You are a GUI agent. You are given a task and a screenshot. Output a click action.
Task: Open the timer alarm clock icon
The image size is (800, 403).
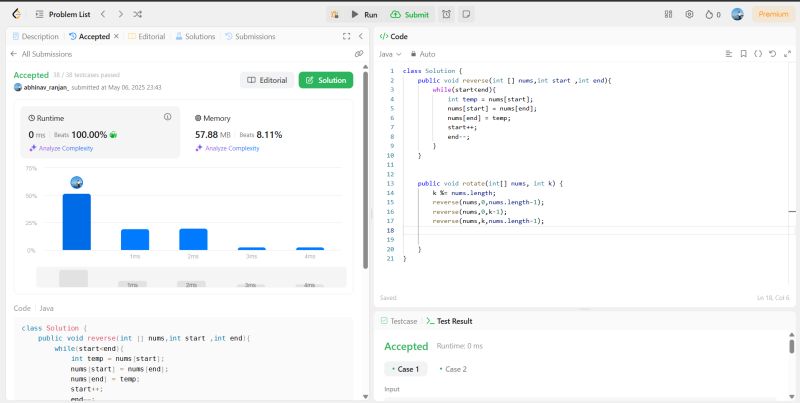click(x=446, y=15)
